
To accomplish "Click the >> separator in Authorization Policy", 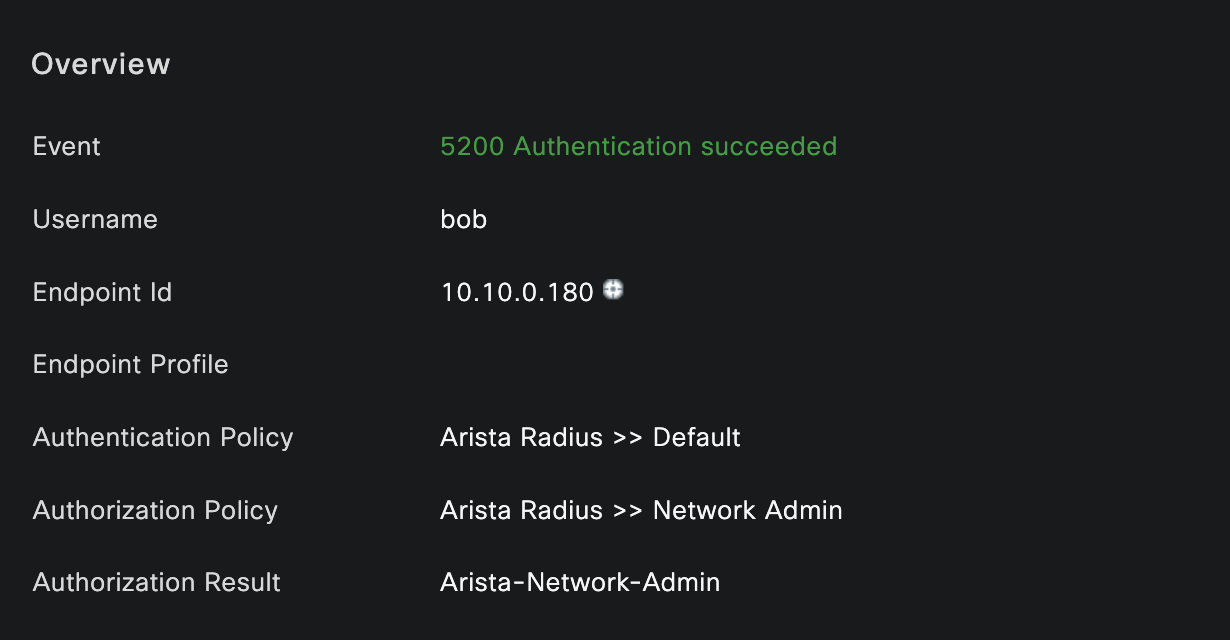I will pos(627,511).
